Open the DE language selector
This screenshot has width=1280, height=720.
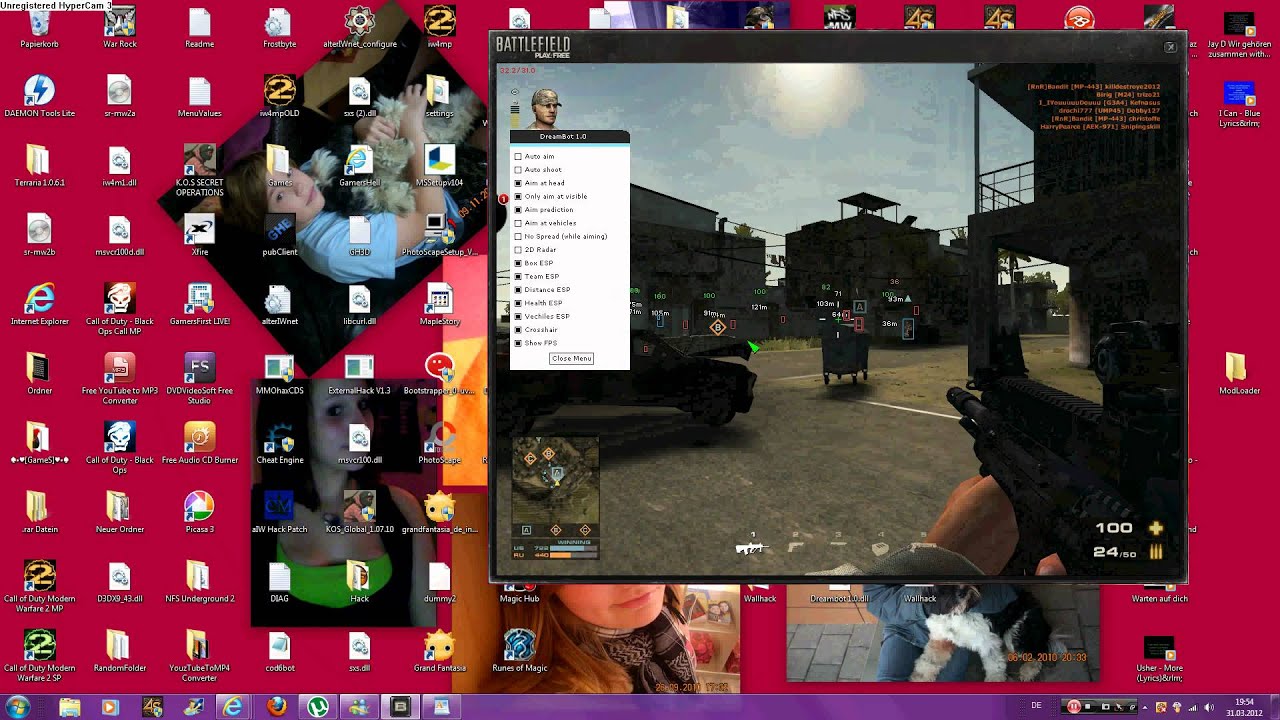pyautogui.click(x=1036, y=706)
